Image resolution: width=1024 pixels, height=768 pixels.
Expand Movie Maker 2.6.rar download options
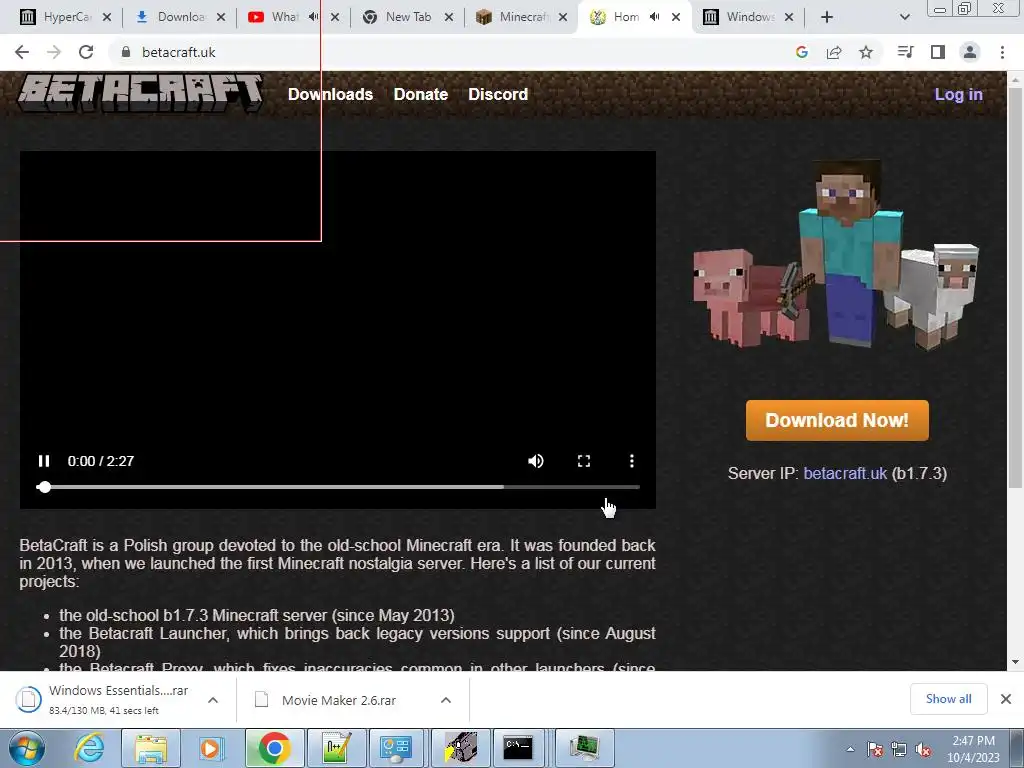coord(446,700)
